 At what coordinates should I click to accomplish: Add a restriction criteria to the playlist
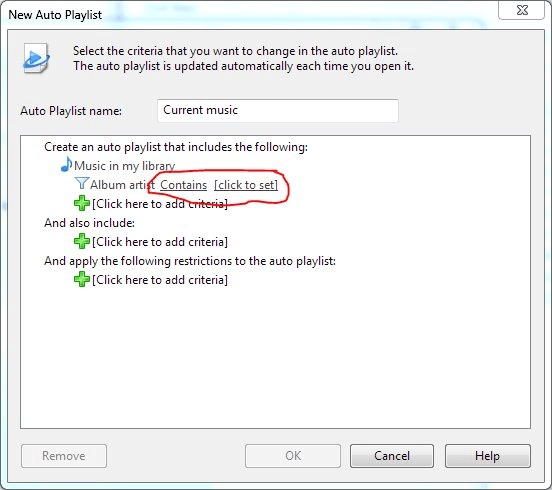pyautogui.click(x=160, y=280)
